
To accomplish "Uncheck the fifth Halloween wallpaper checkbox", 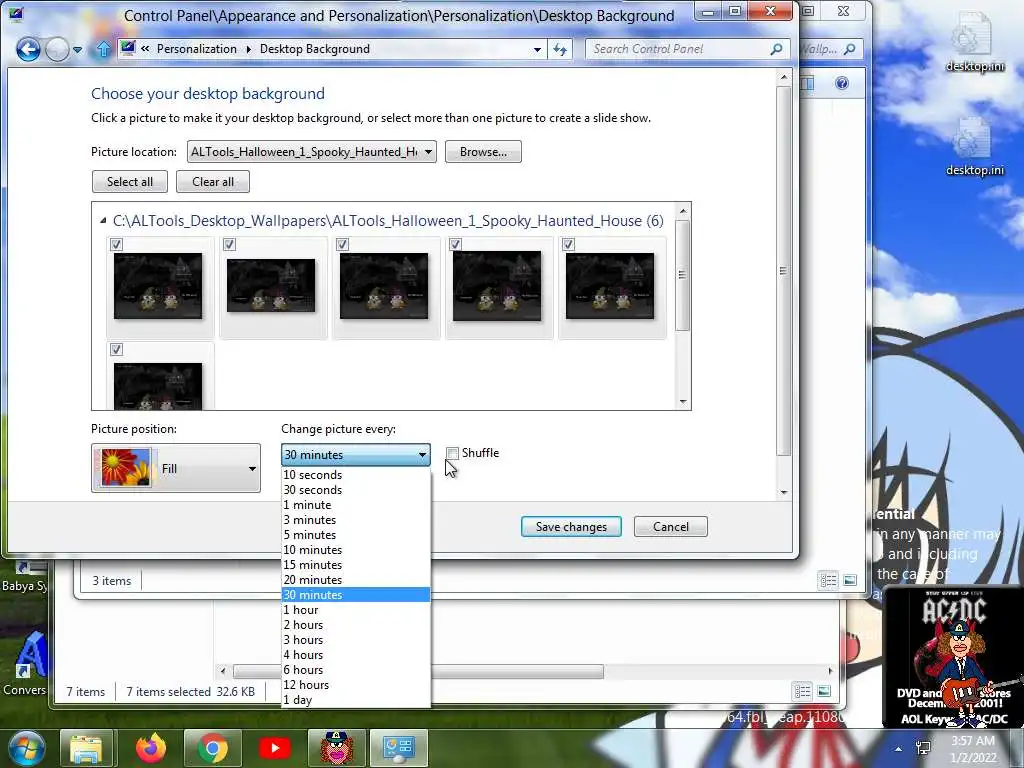I will tap(568, 244).
